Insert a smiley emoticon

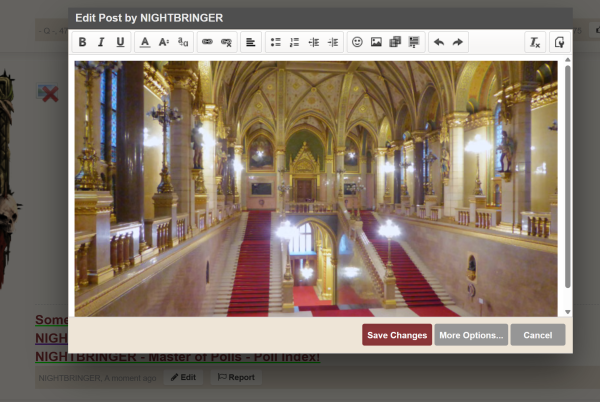pyautogui.click(x=357, y=42)
